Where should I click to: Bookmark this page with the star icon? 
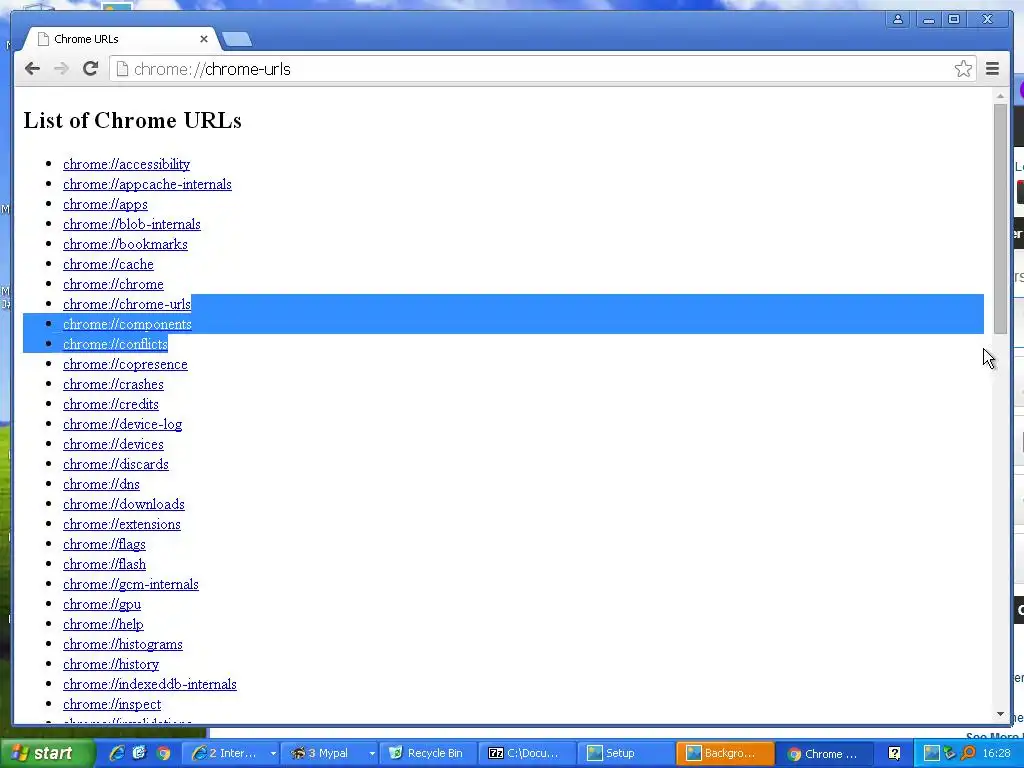[x=963, y=69]
